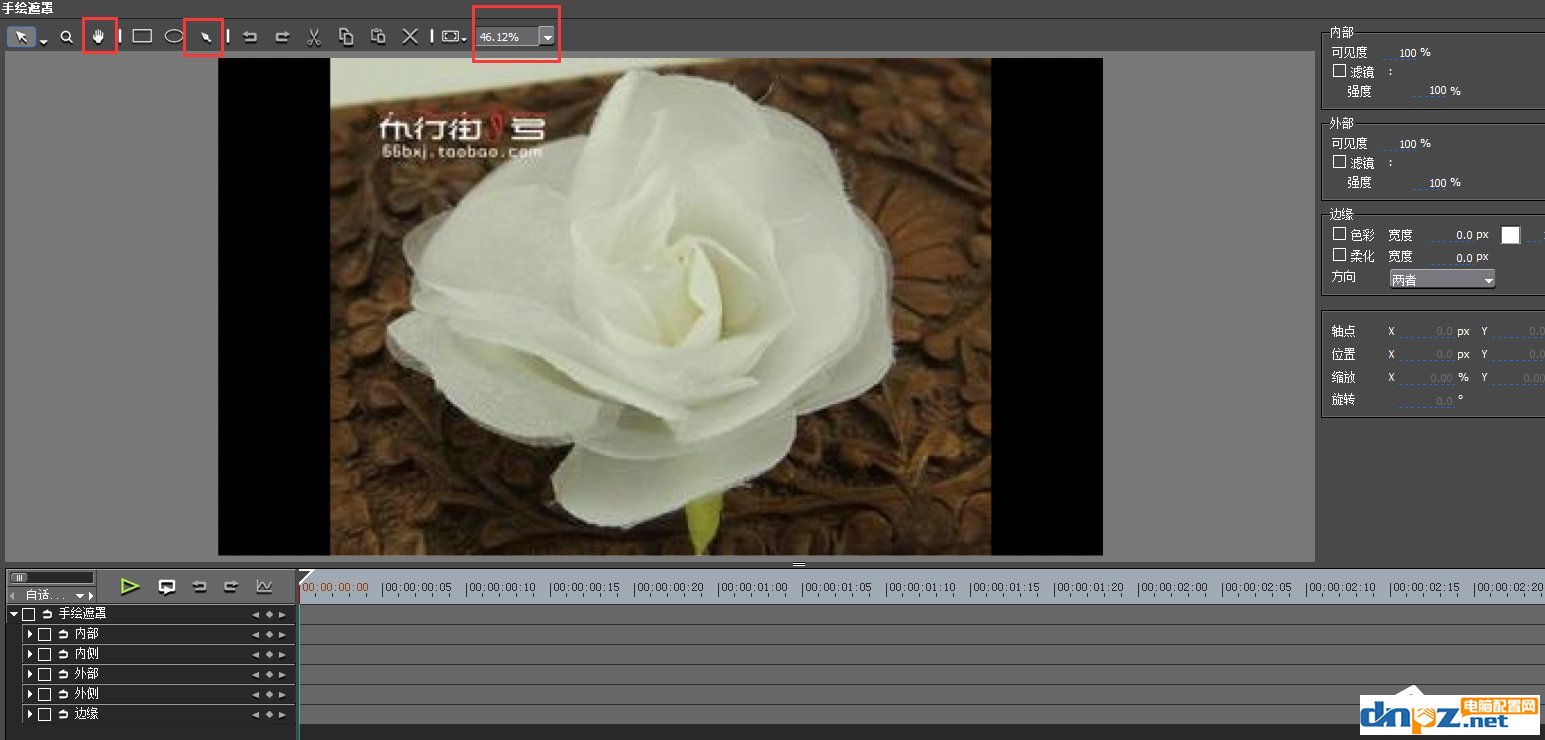Viewport: 1545px width, 740px height.
Task: Select the hand pan tool
Action: point(99,37)
